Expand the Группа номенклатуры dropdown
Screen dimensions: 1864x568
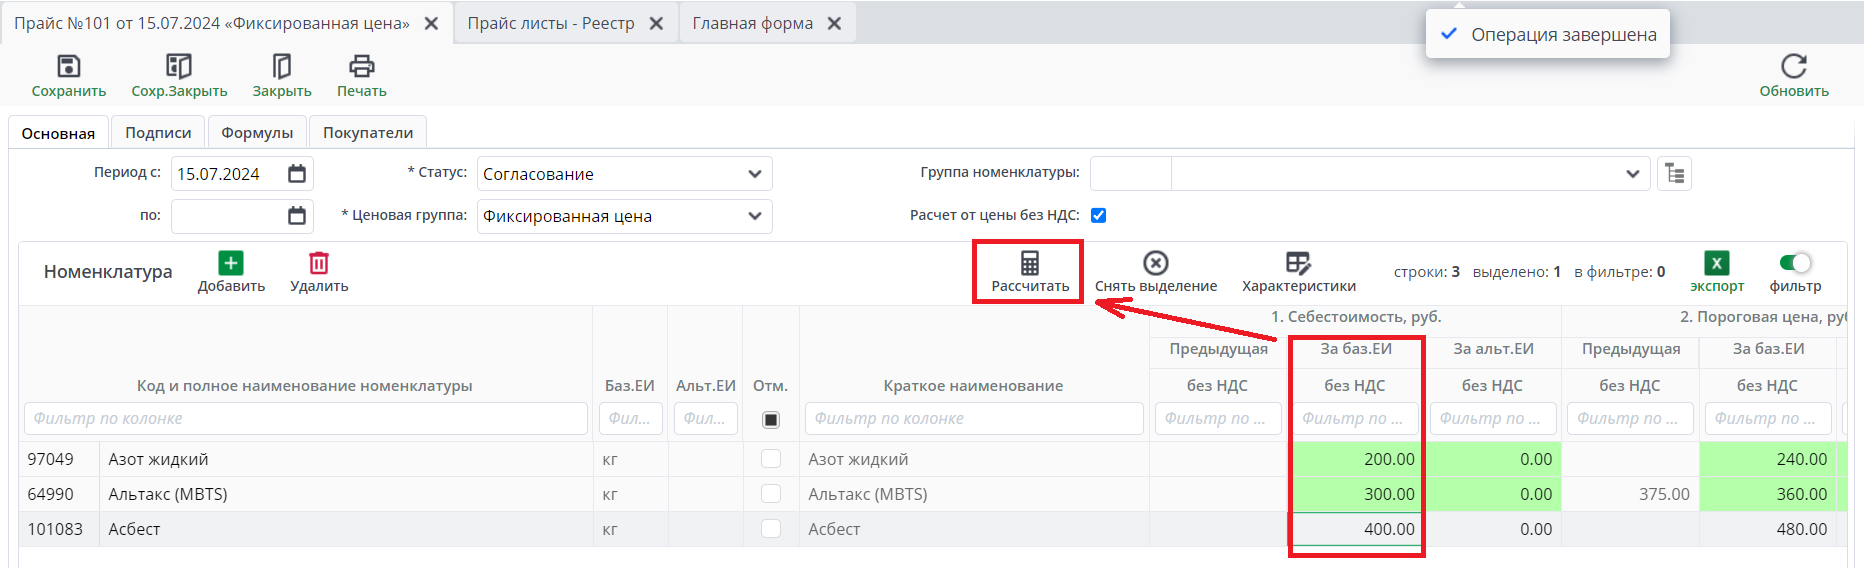[1632, 174]
